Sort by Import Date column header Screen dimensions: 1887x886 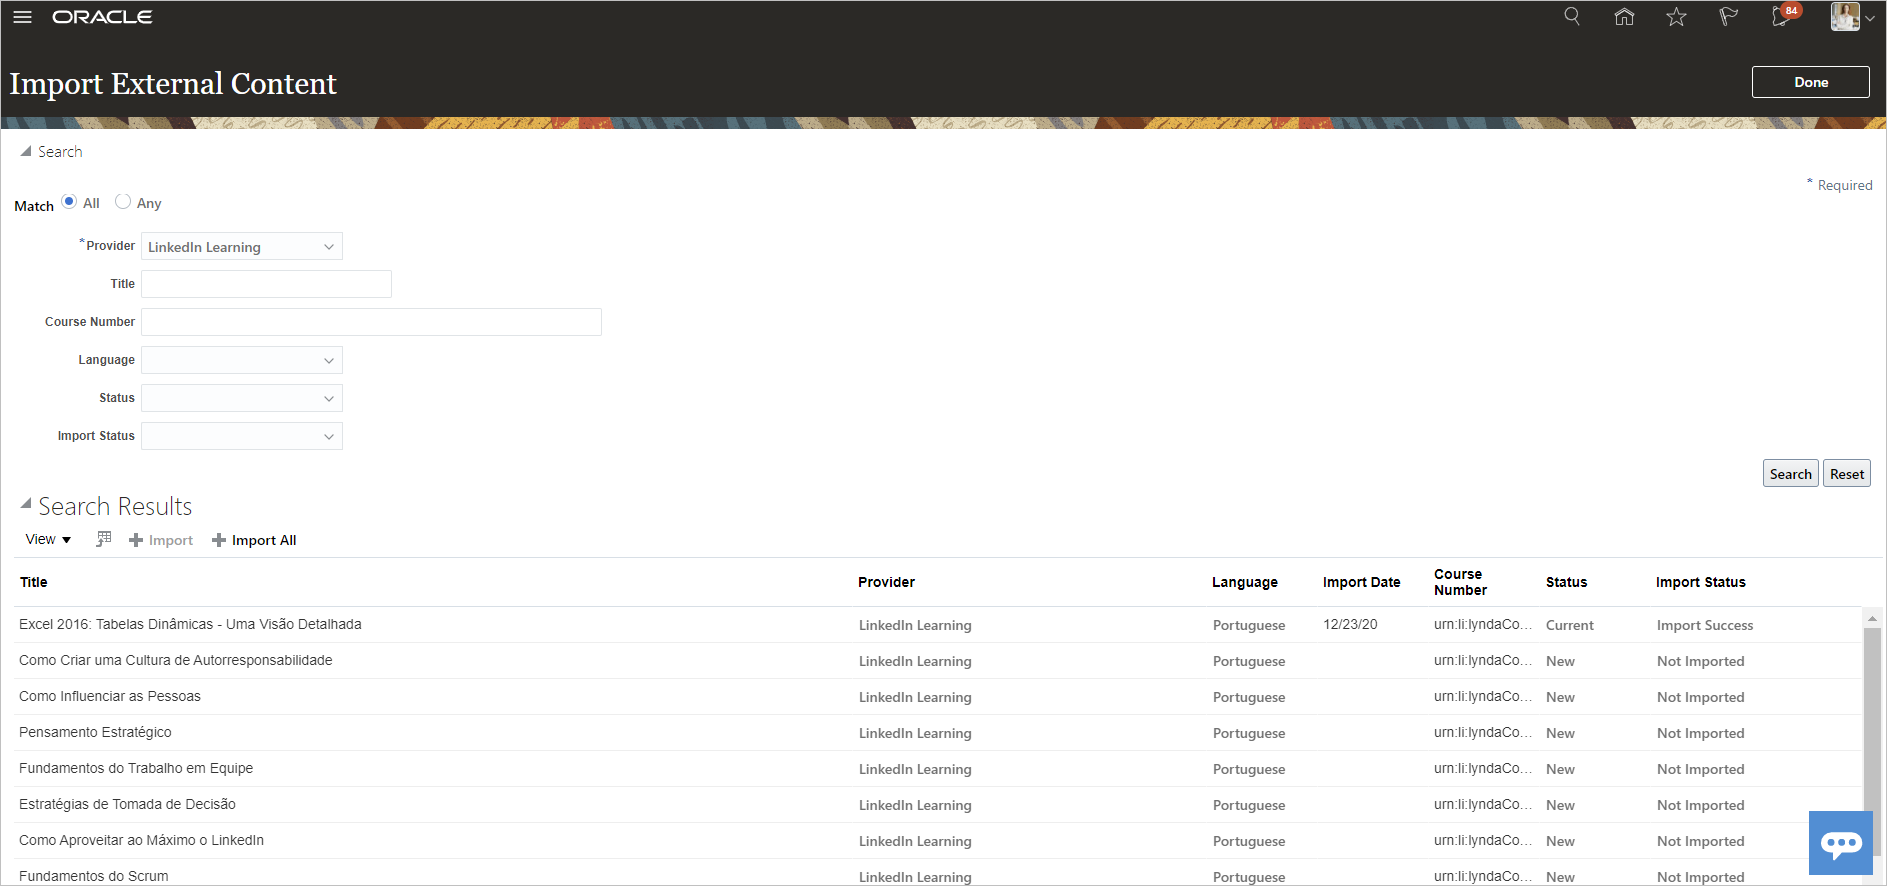(x=1361, y=582)
